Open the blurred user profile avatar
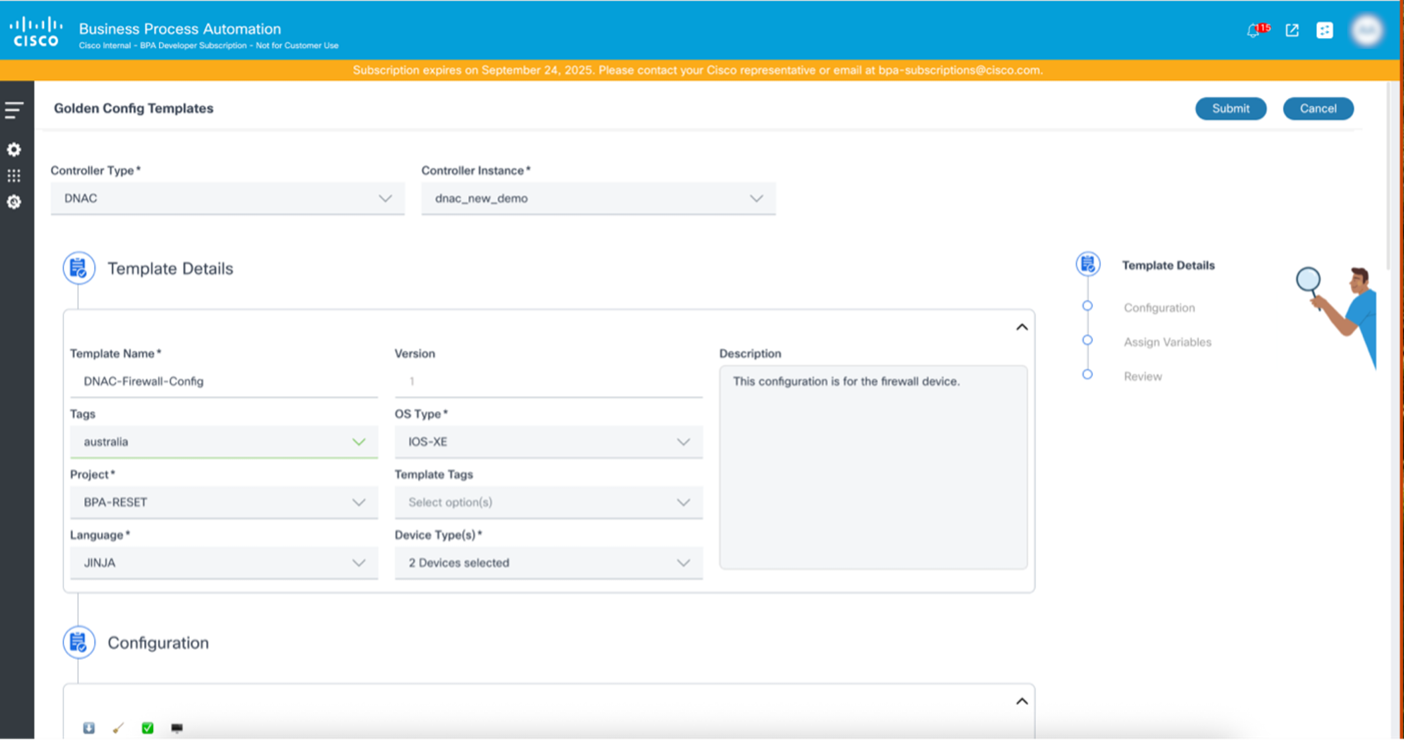The width and height of the screenshot is (1404, 743). pos(1367,30)
